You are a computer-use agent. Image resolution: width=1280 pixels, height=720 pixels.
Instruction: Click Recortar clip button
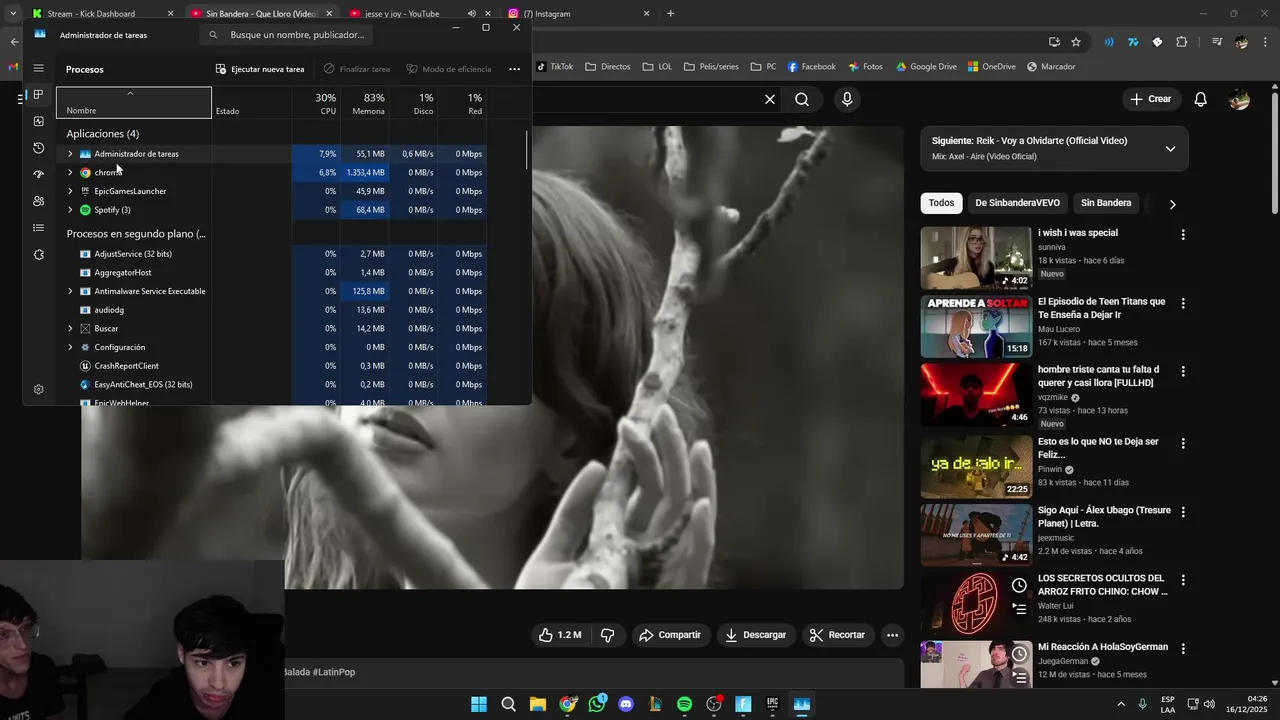(837, 635)
